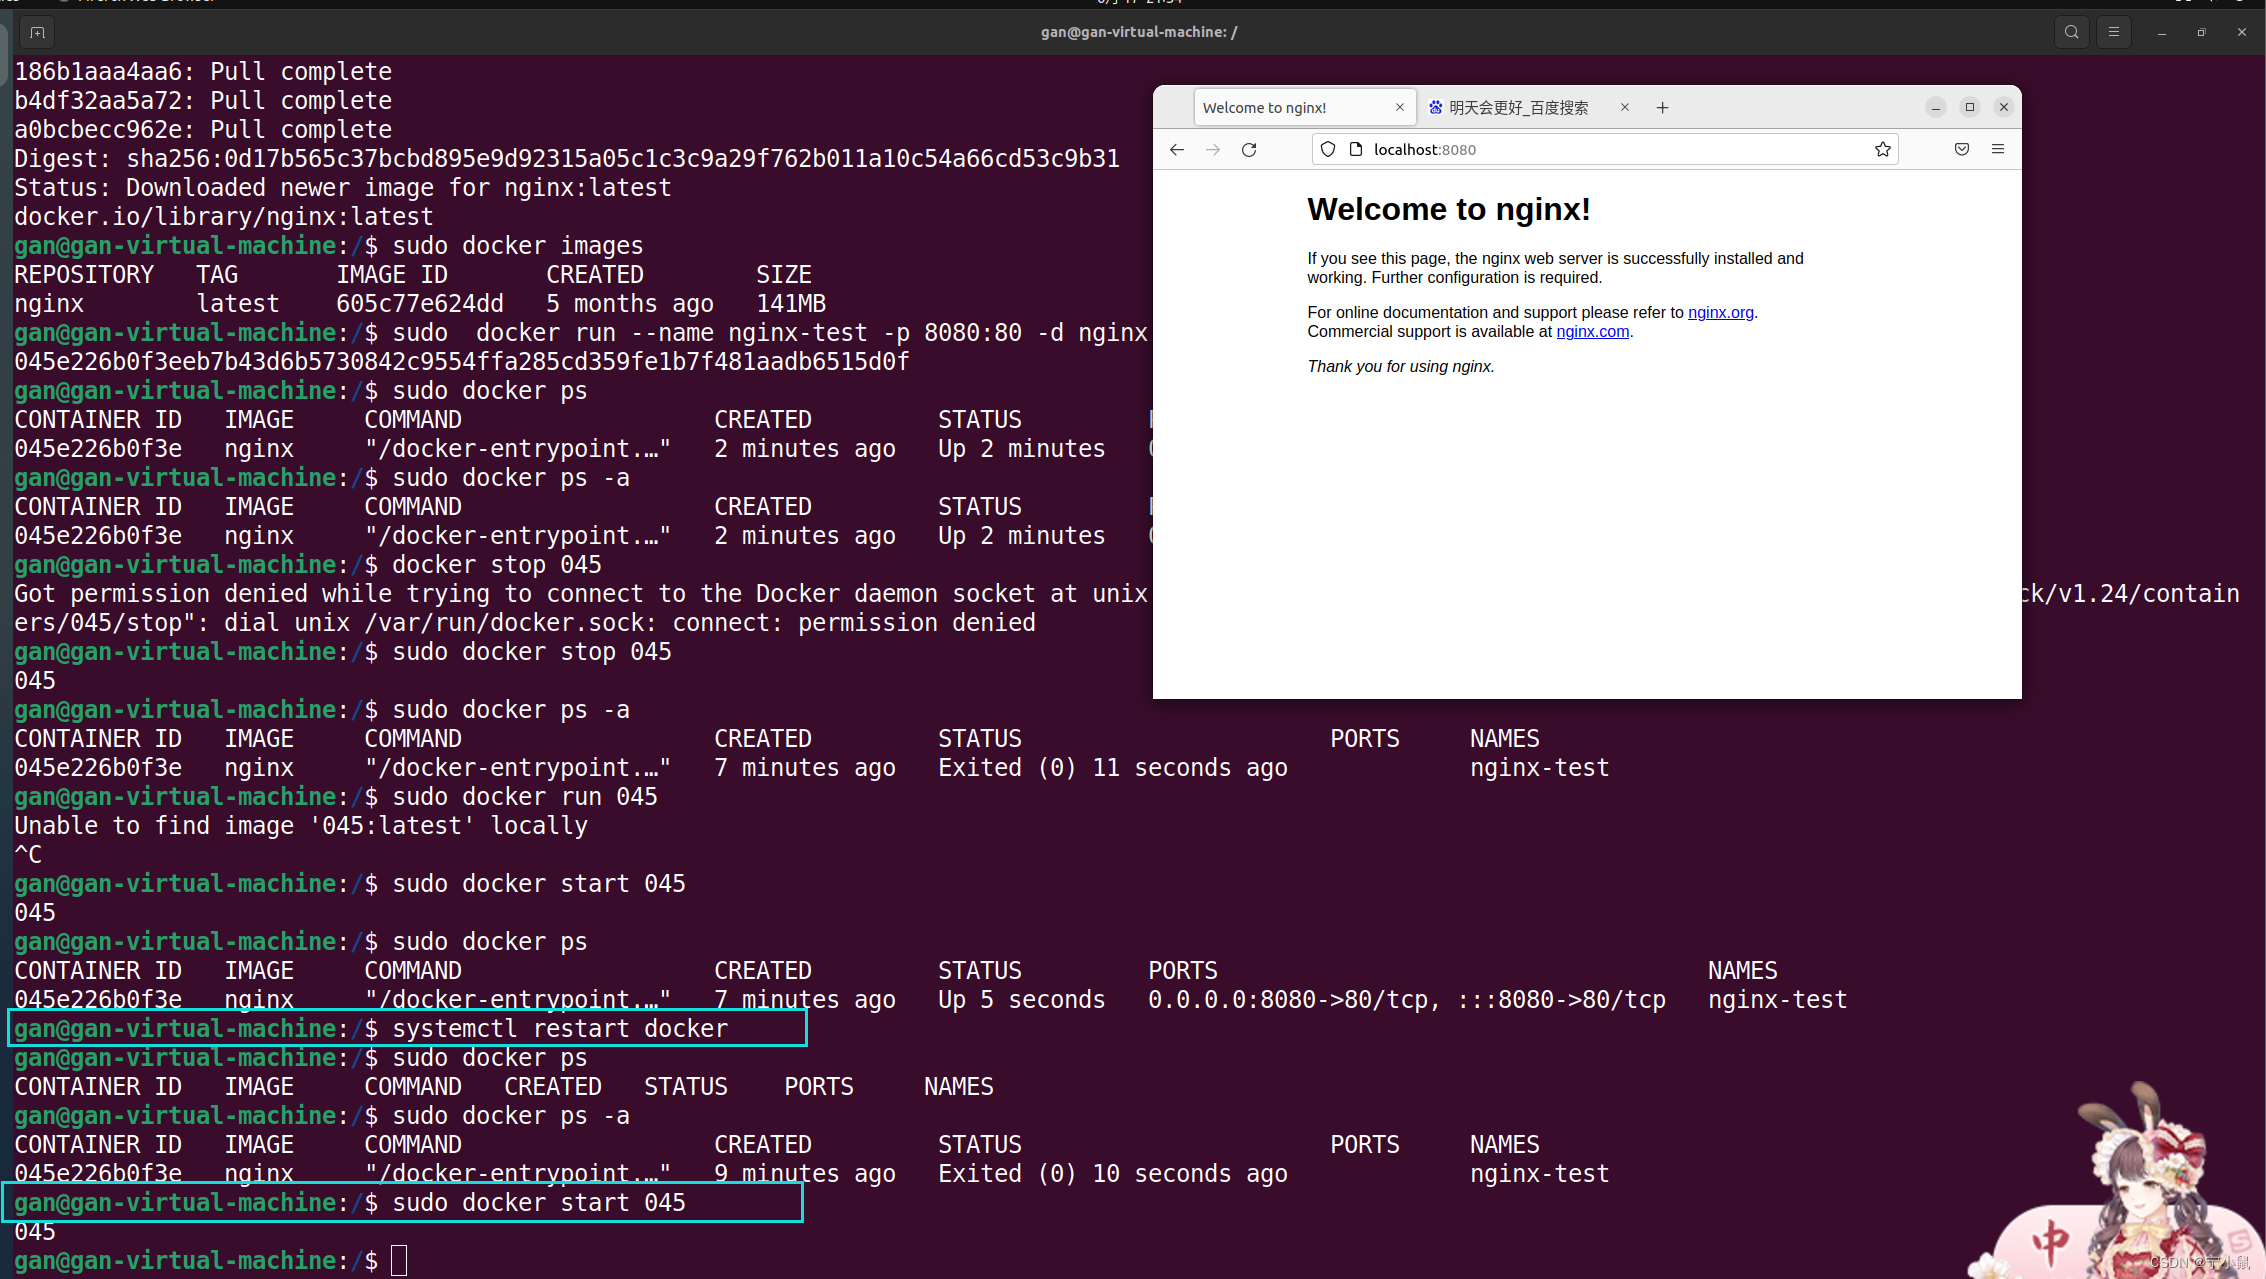Close the Firefox window

[2004, 107]
